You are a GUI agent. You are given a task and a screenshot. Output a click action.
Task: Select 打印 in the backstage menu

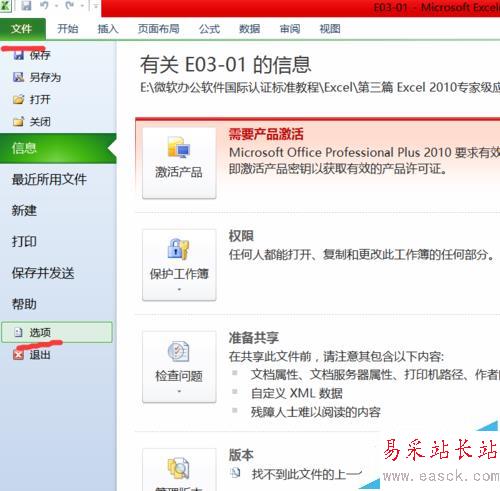pos(24,242)
